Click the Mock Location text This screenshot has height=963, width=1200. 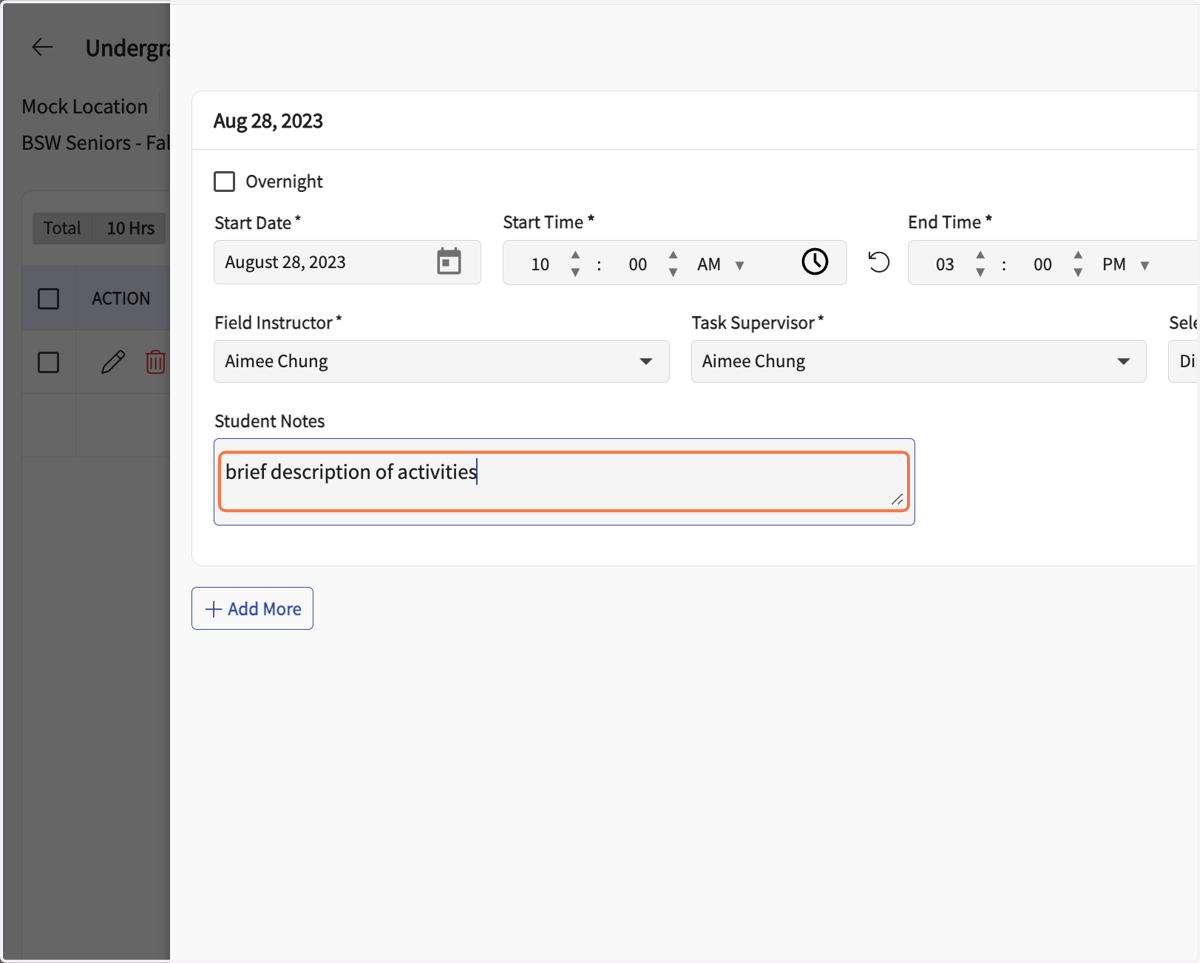85,106
